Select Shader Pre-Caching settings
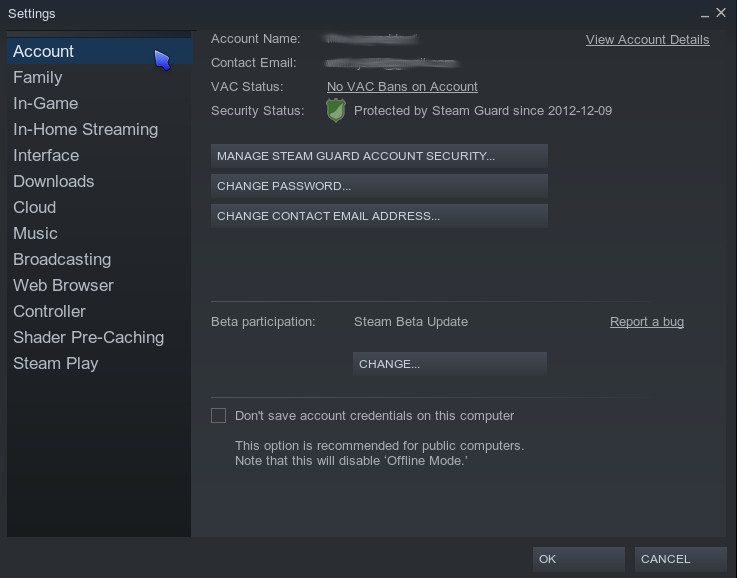Image resolution: width=737 pixels, height=578 pixels. 100,337
